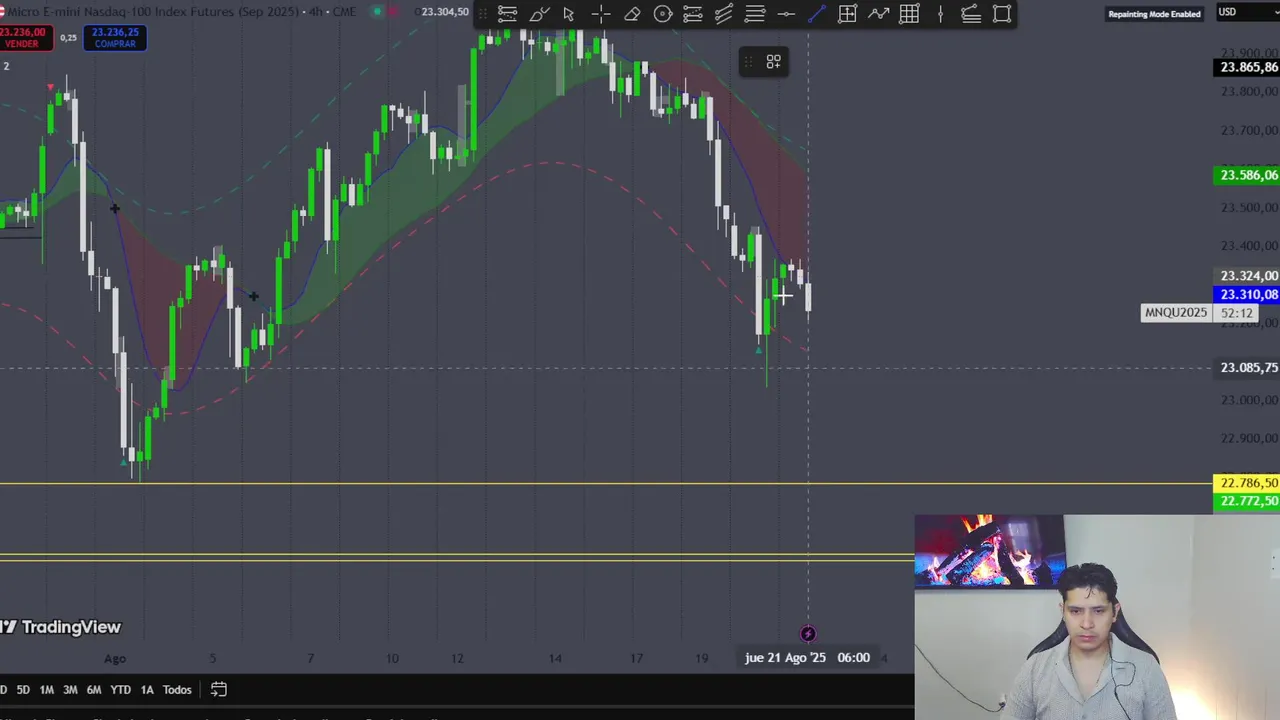Click the circle-with-center-dot toolbar icon

[662, 14]
